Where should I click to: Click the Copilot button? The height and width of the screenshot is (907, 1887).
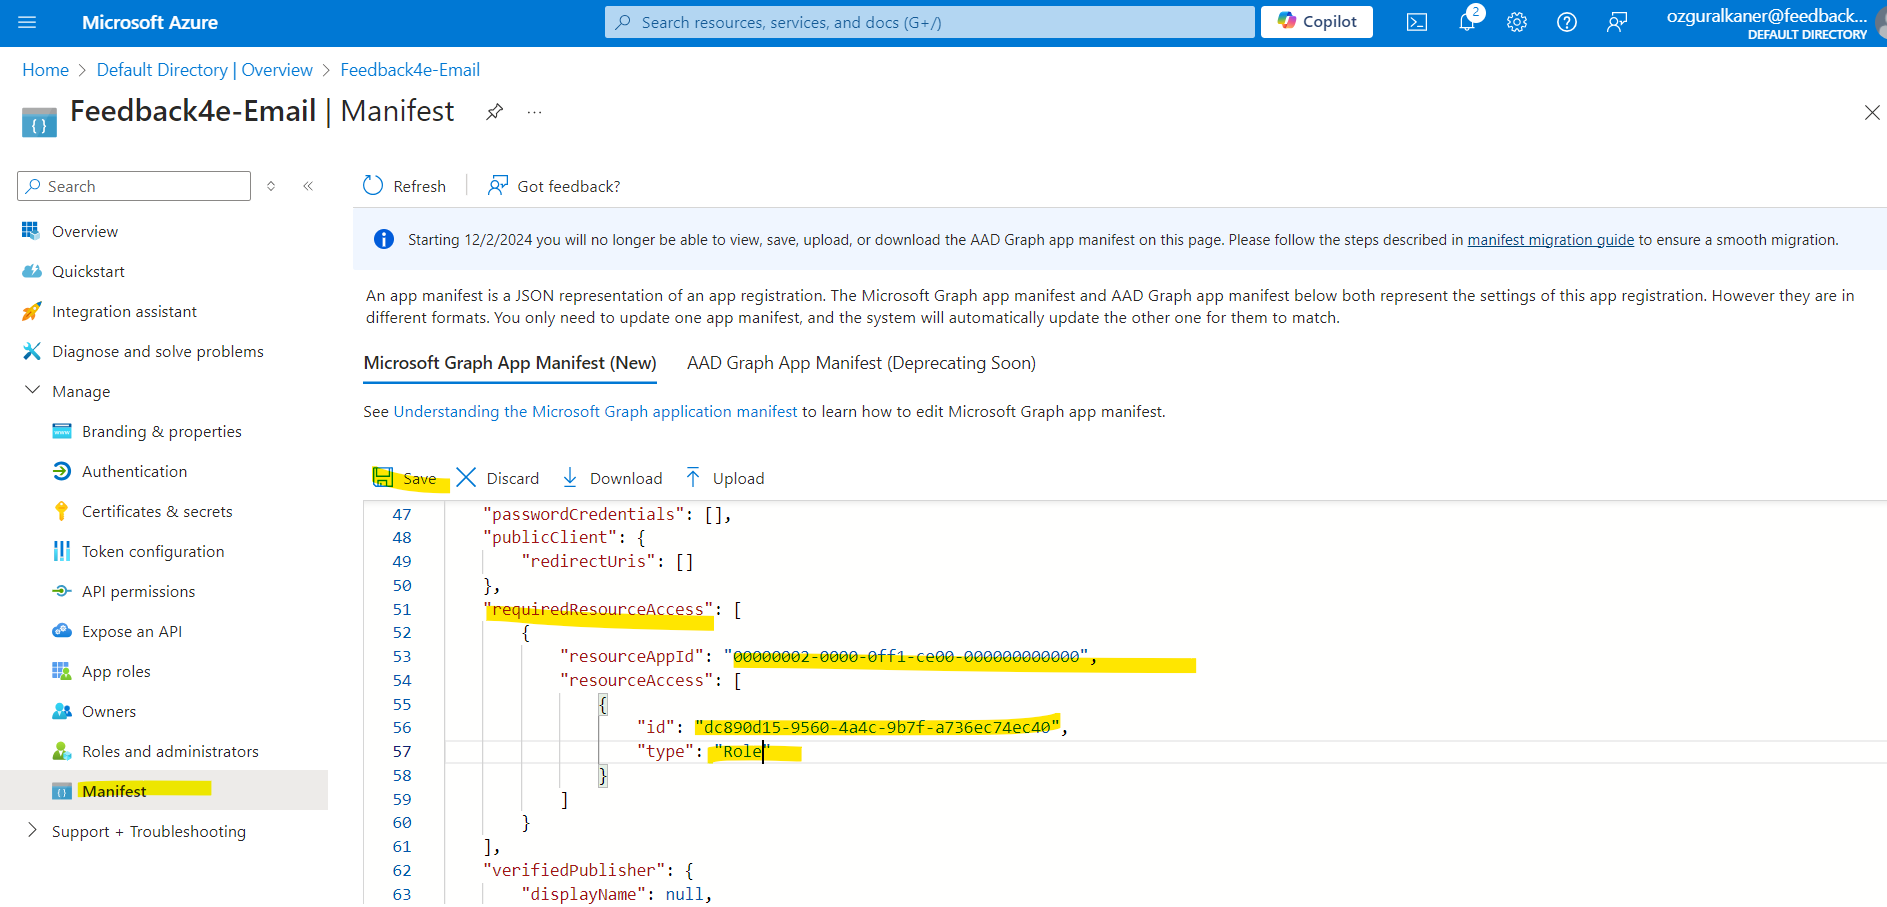[x=1316, y=22]
